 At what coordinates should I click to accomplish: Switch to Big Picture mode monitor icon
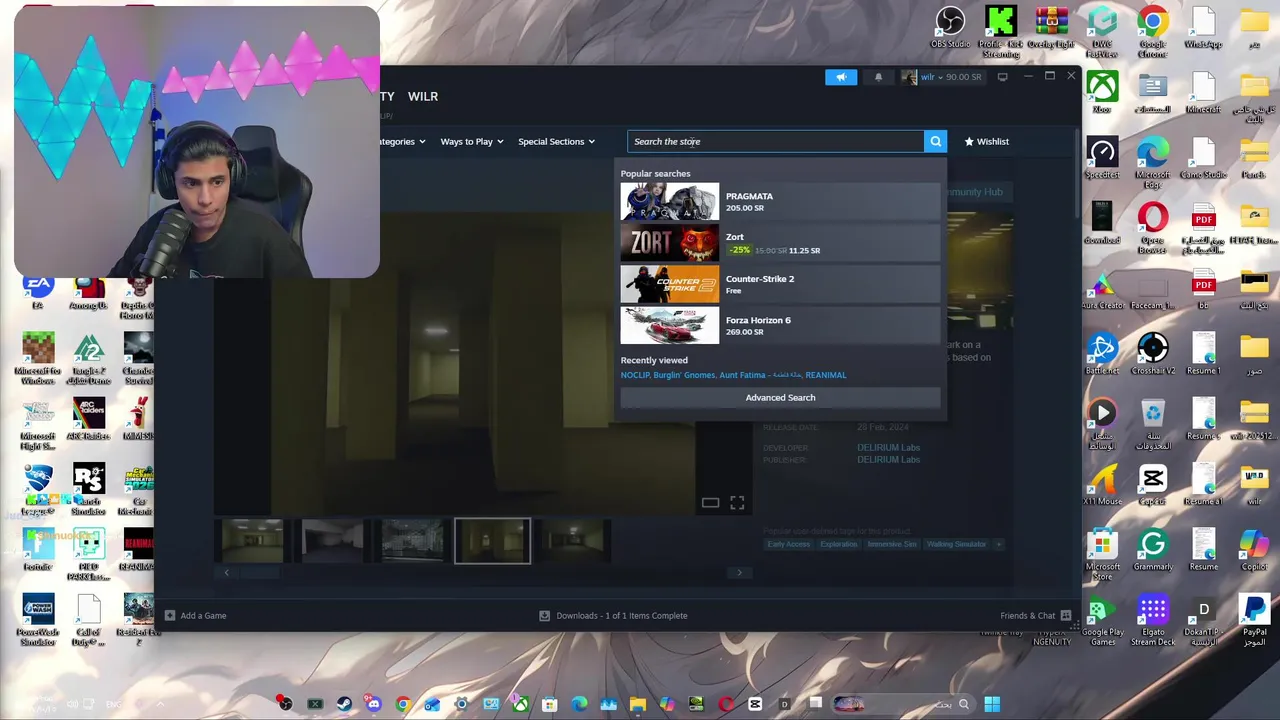point(1002,77)
